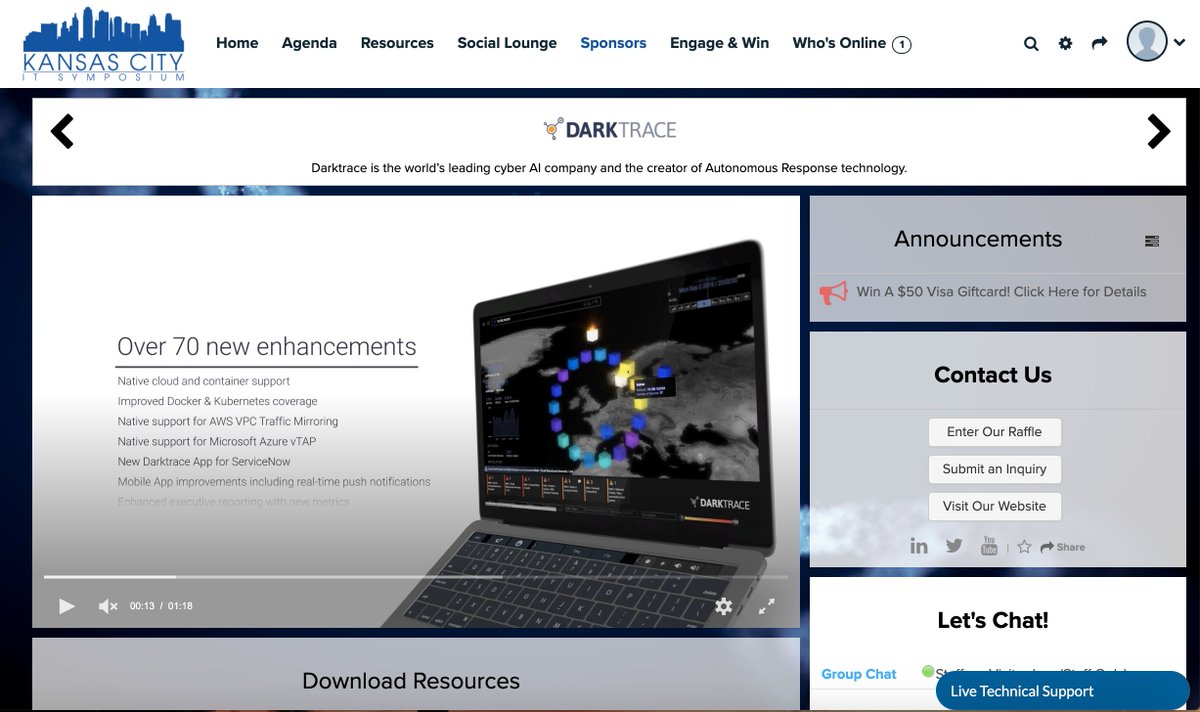Toggle video fullscreen mode
Screen dimensions: 1200x712
[x=767, y=606]
